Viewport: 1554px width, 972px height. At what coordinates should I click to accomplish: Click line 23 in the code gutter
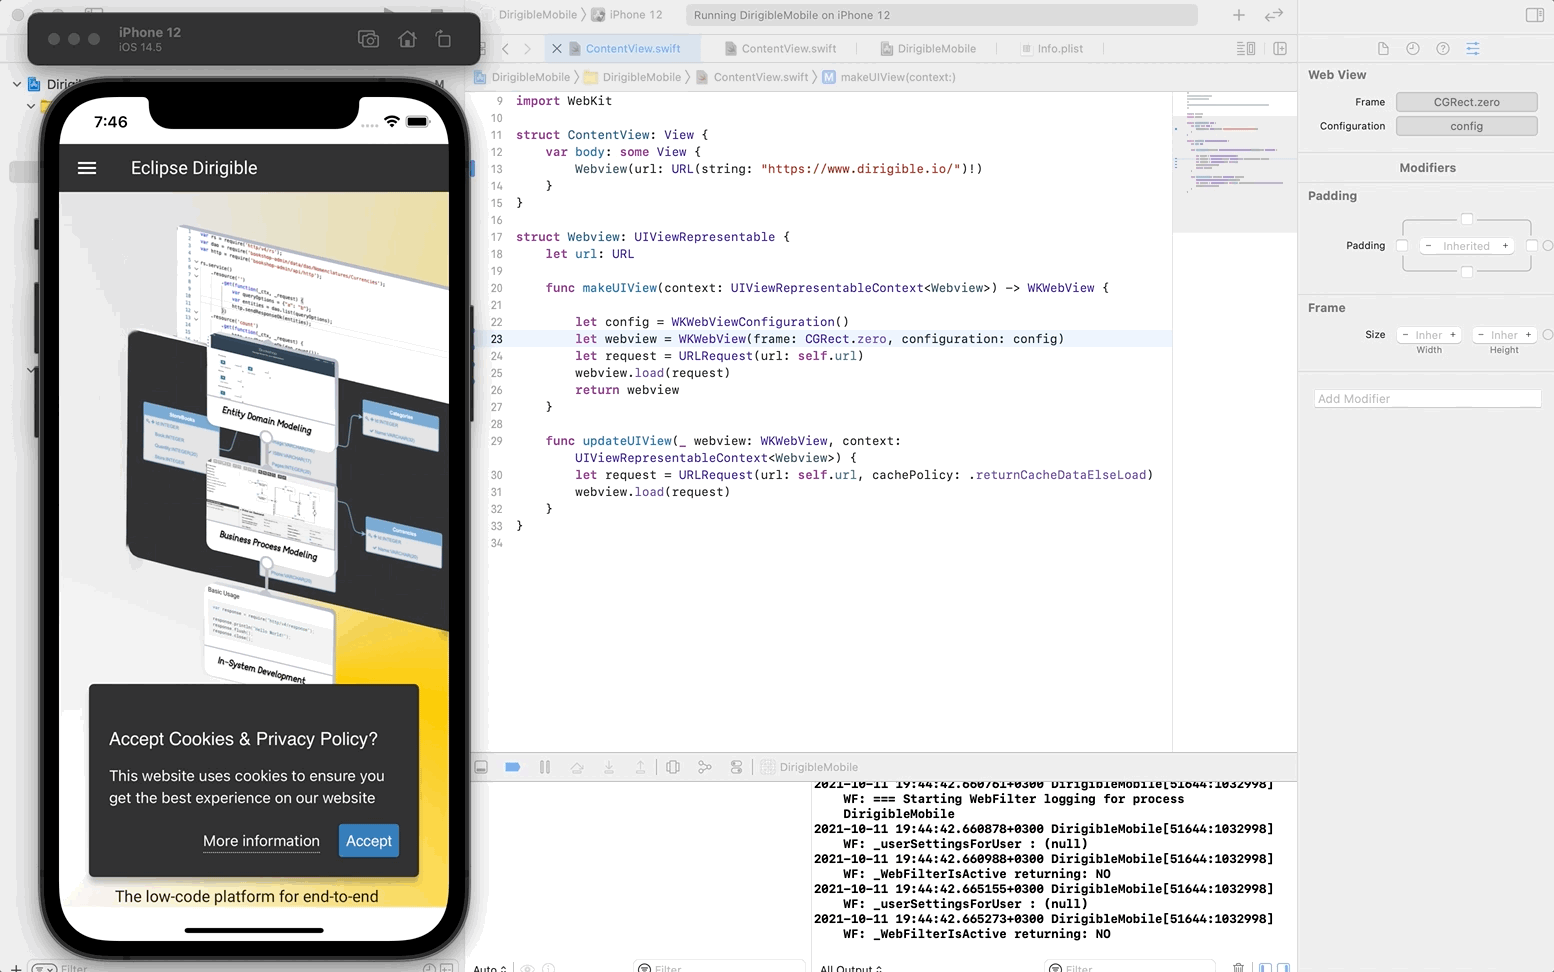[496, 339]
